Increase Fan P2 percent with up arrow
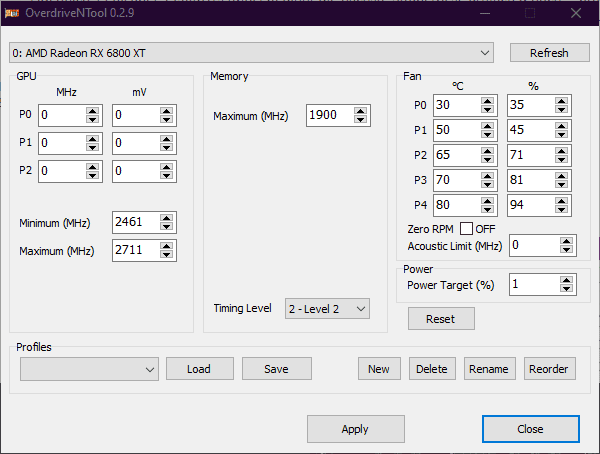The width and height of the screenshot is (600, 454). click(561, 151)
